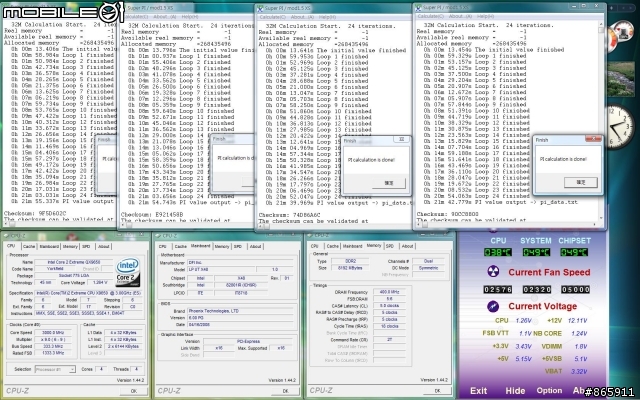Screen dimensions: 640x400
Task: Switch to SPD tab in CPU-Z processor window
Action: pyautogui.click(x=86, y=247)
